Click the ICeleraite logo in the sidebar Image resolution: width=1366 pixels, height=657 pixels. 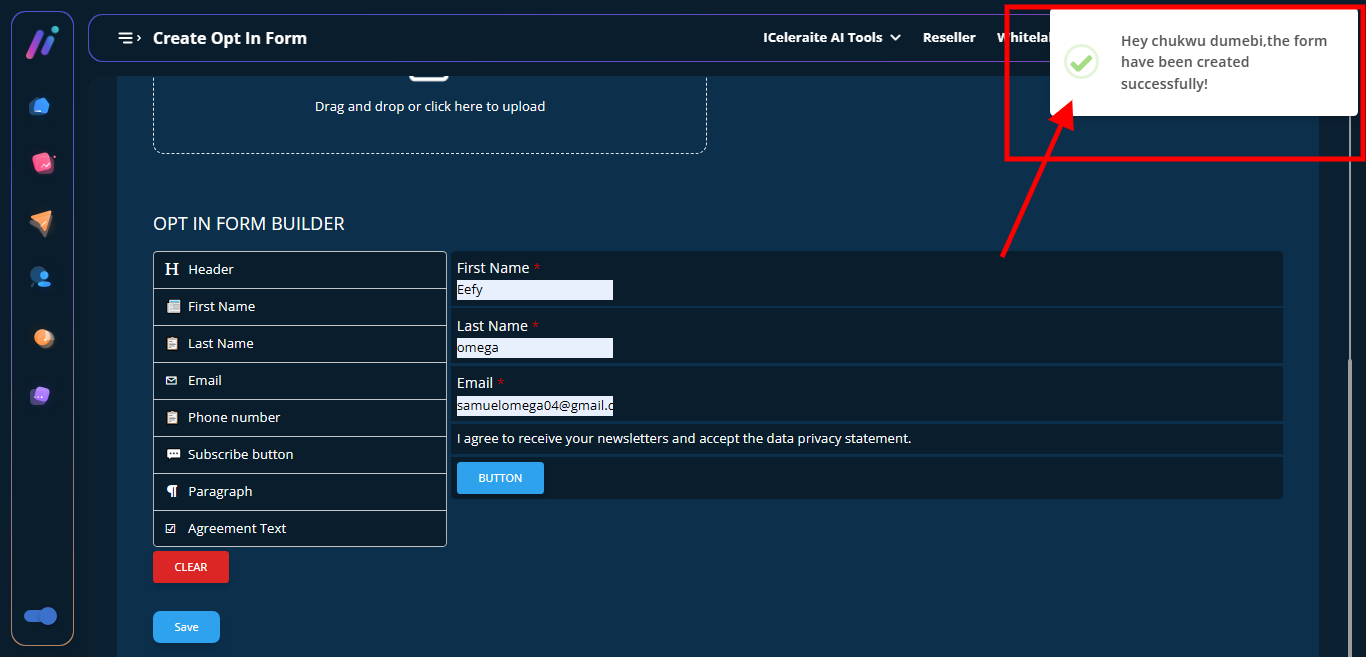(41, 42)
